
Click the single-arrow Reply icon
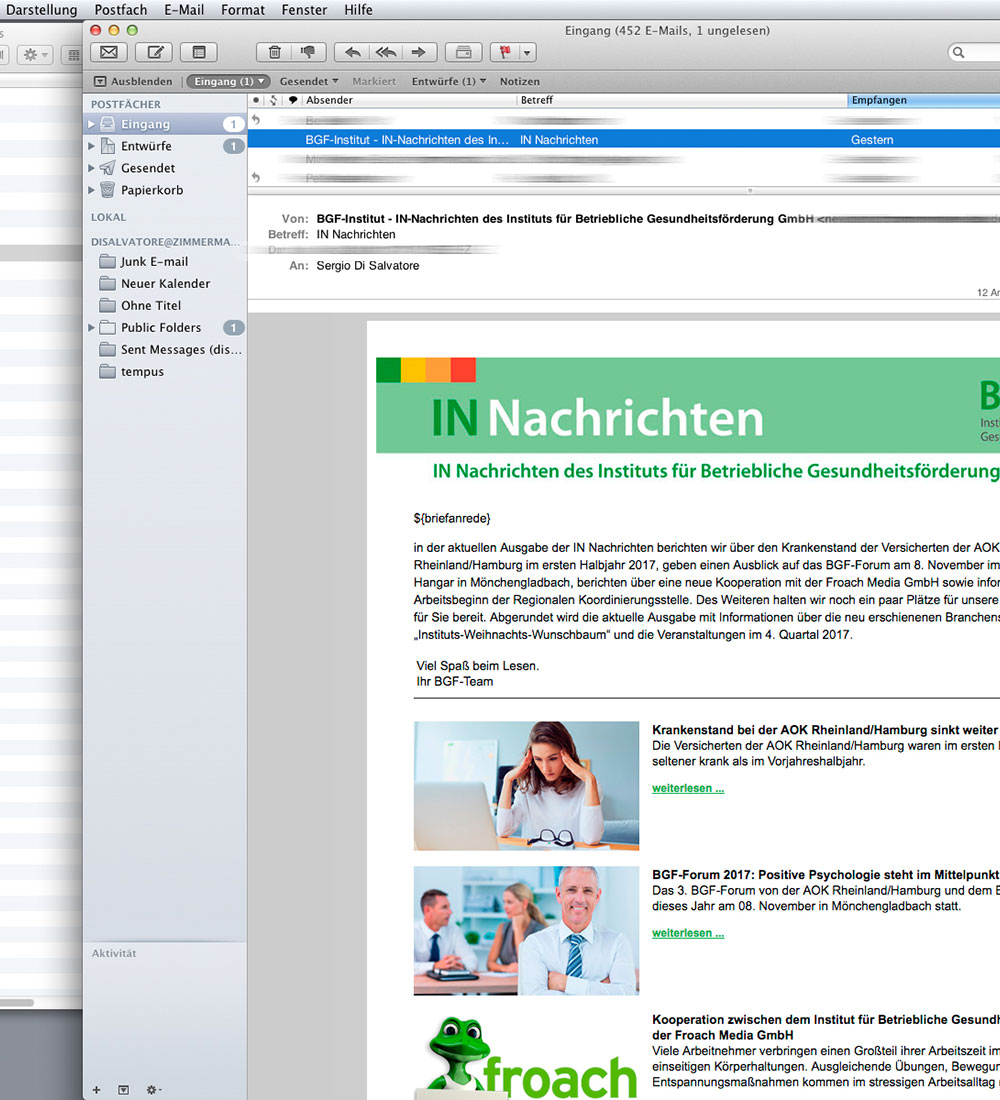click(x=352, y=52)
